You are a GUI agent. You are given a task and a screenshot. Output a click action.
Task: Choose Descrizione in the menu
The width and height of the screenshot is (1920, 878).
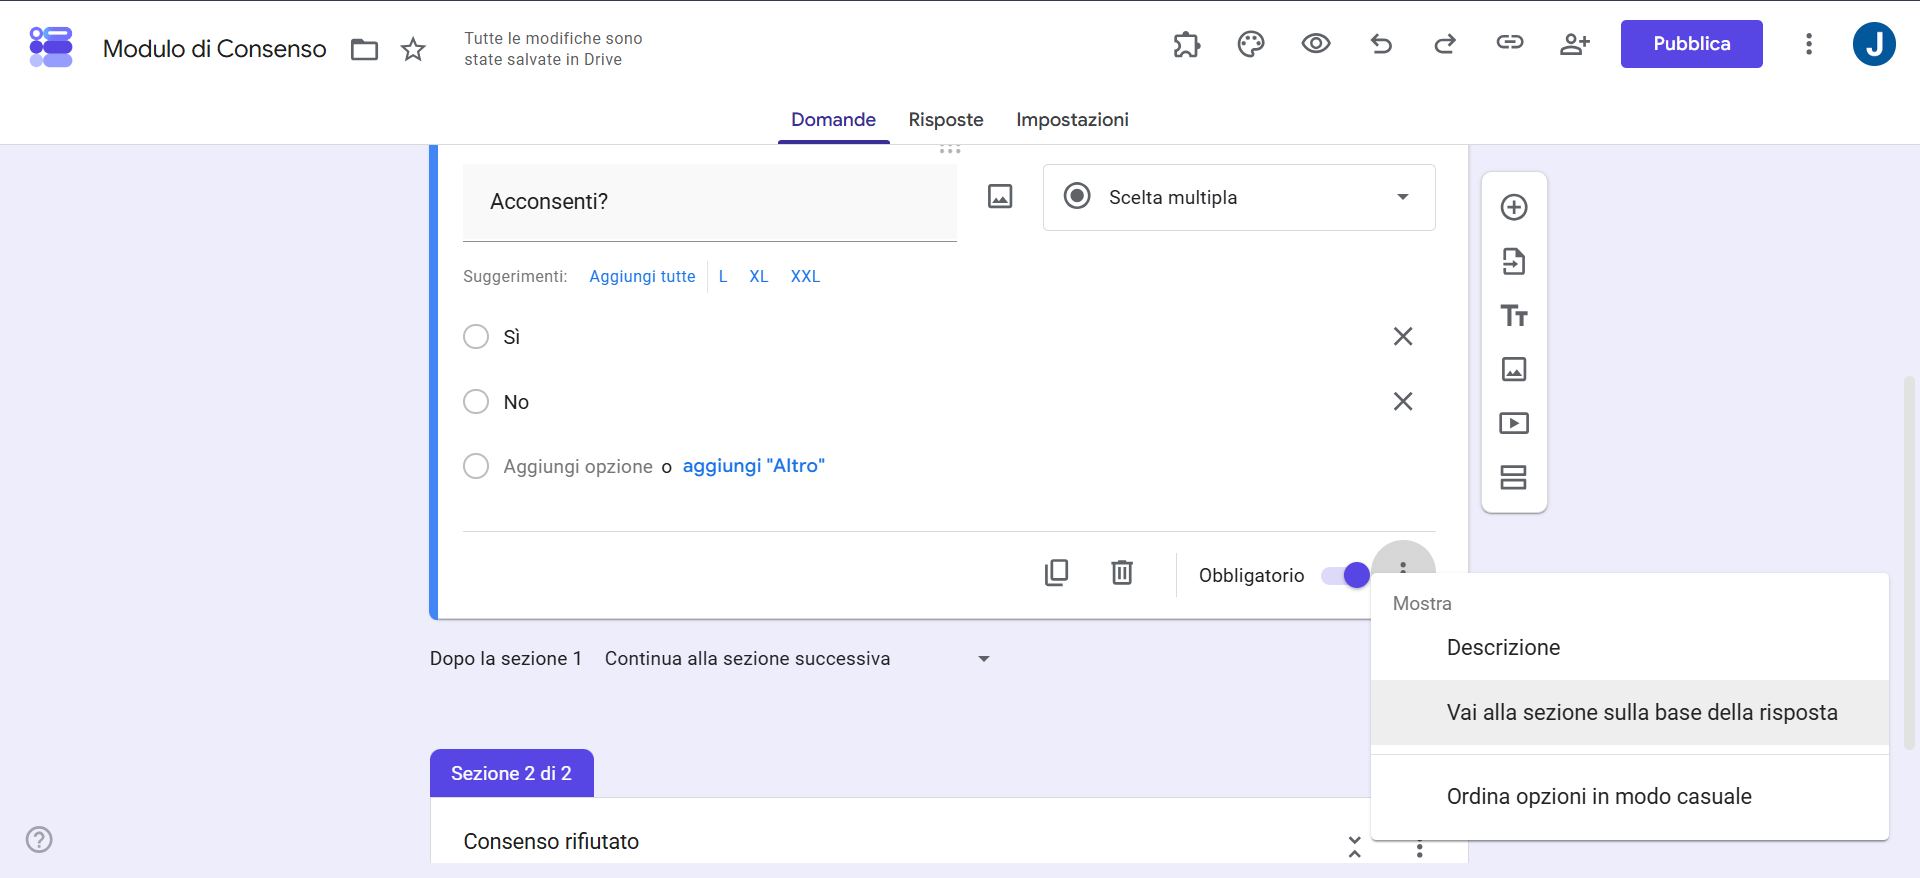1630,647
